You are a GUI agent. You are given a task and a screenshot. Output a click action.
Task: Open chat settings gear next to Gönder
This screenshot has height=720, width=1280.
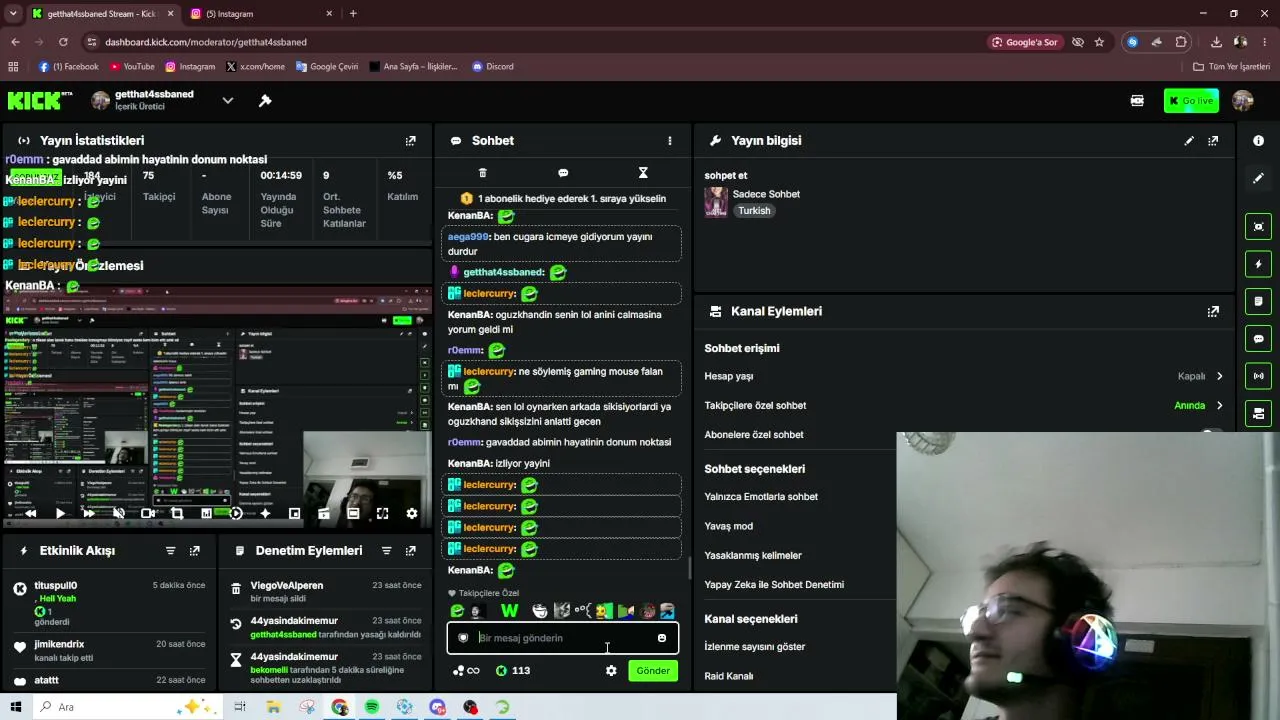click(611, 671)
